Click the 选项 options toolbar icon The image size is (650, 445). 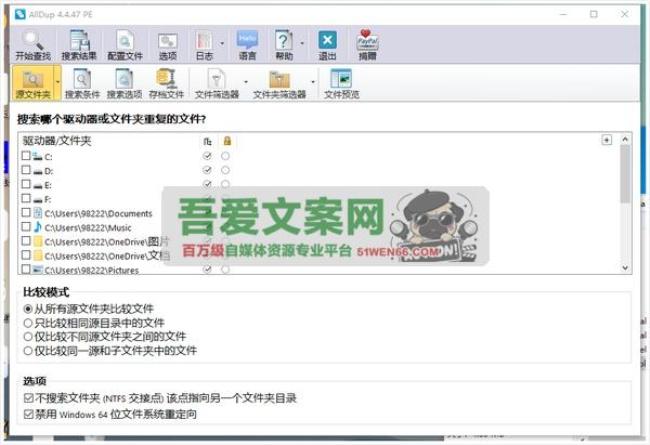pyautogui.click(x=167, y=44)
